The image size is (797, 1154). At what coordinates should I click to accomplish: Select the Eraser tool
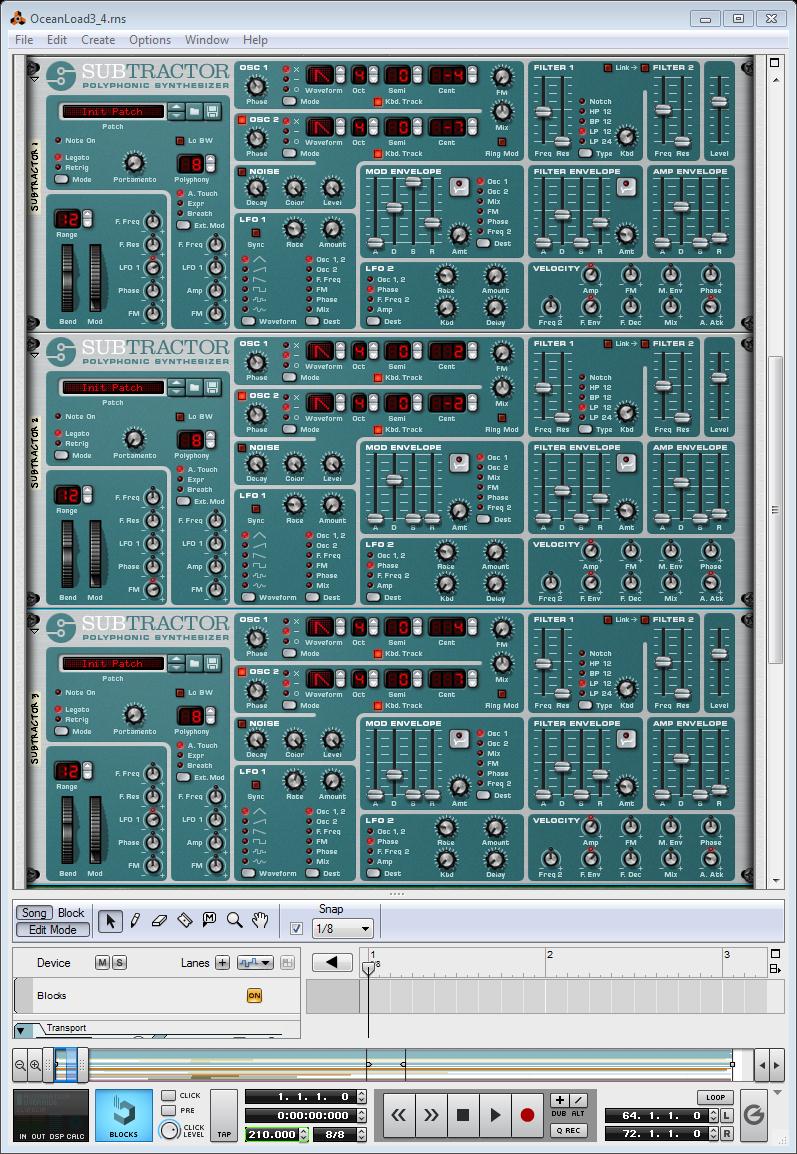(x=159, y=920)
